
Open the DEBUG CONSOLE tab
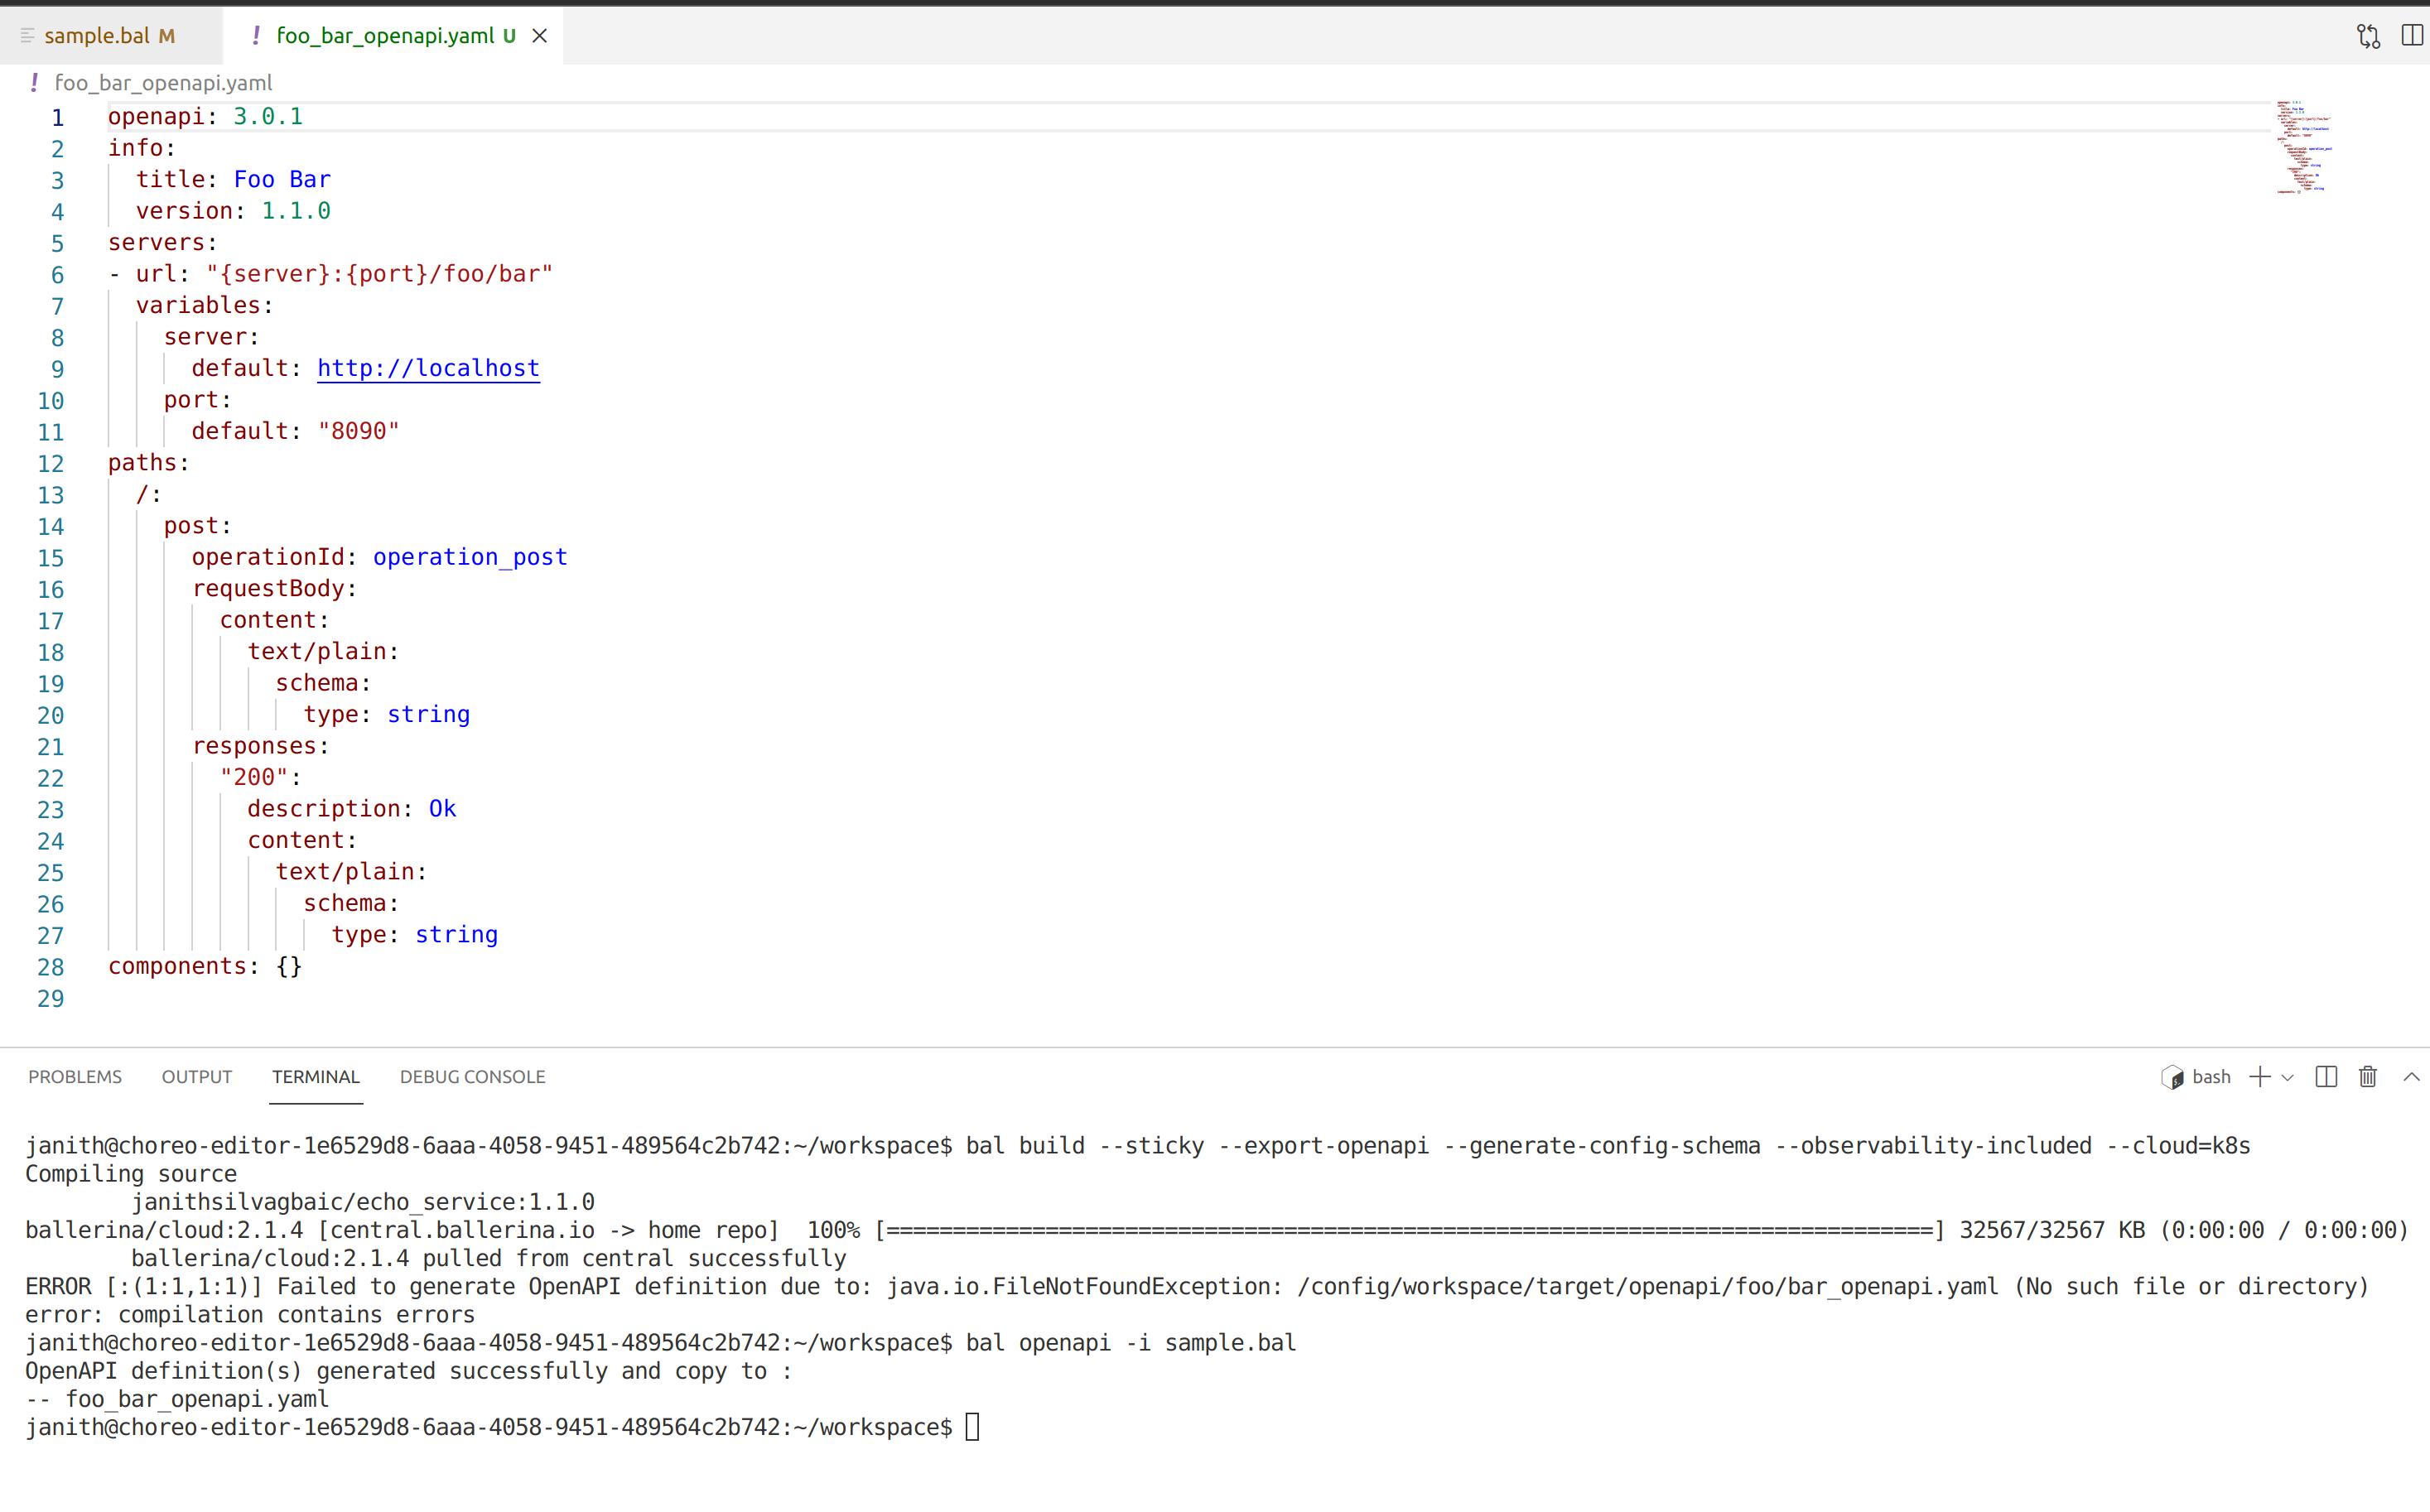pos(472,1077)
